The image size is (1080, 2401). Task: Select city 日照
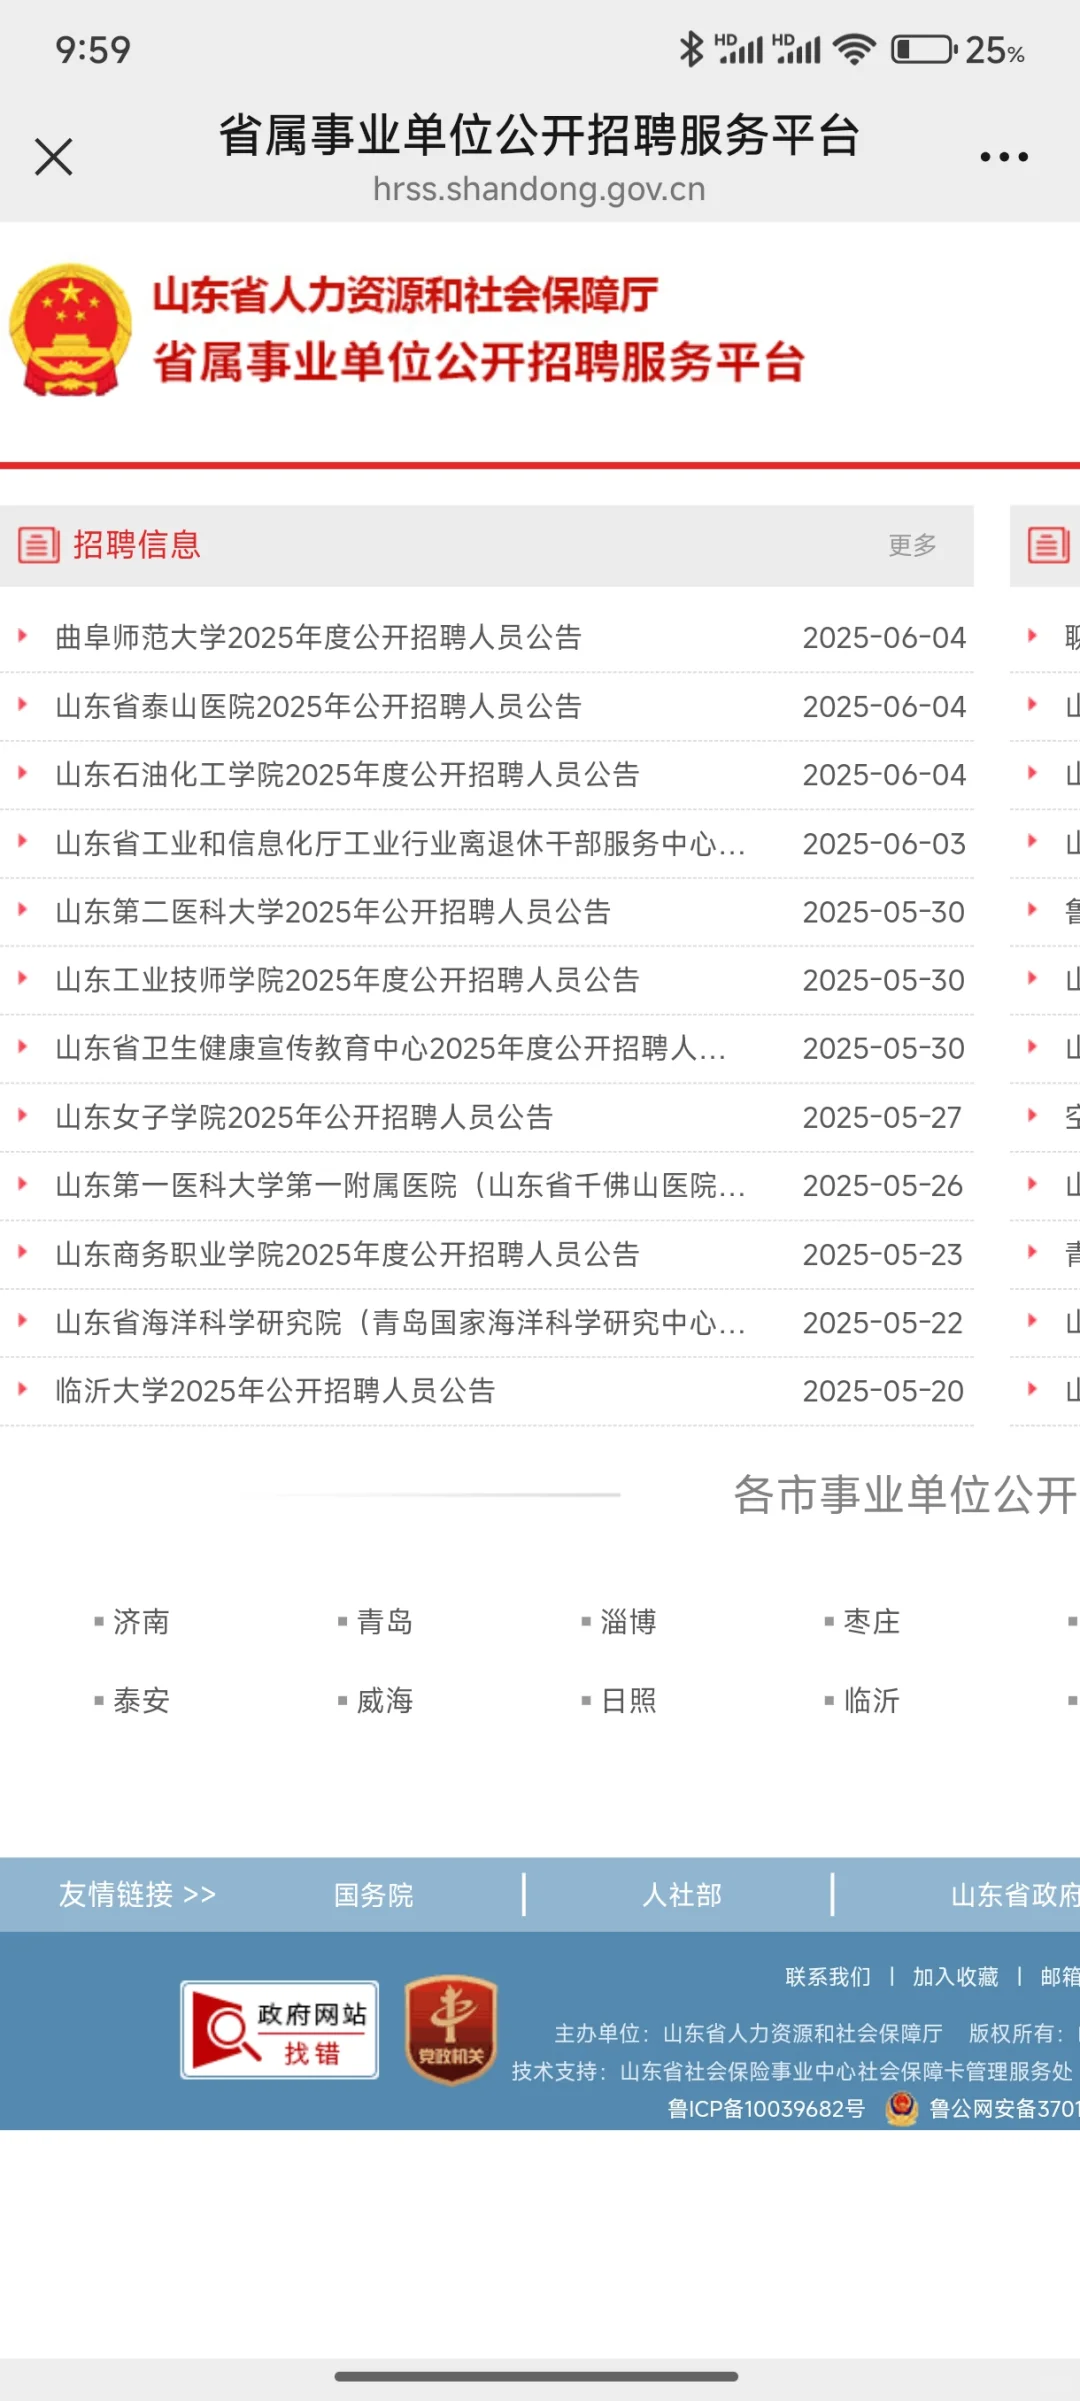(628, 1700)
